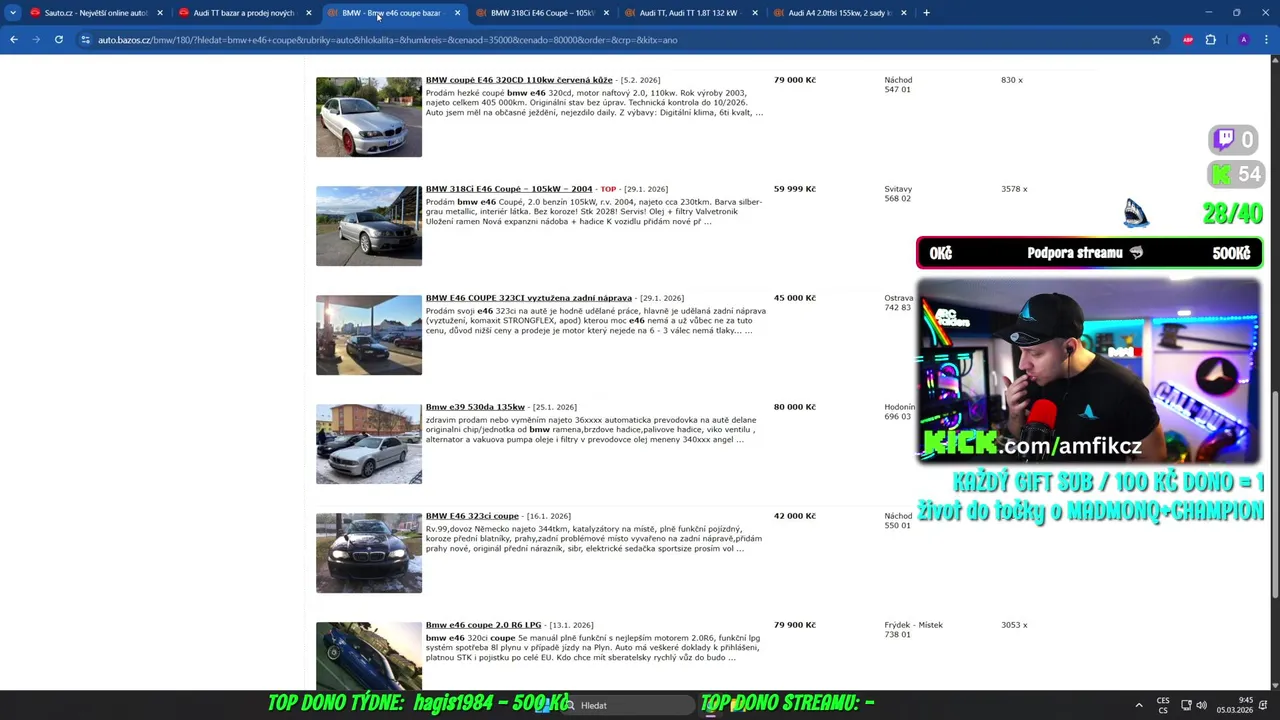
Task: Click thumbnail of black BMW E46 323ci
Action: 369,553
